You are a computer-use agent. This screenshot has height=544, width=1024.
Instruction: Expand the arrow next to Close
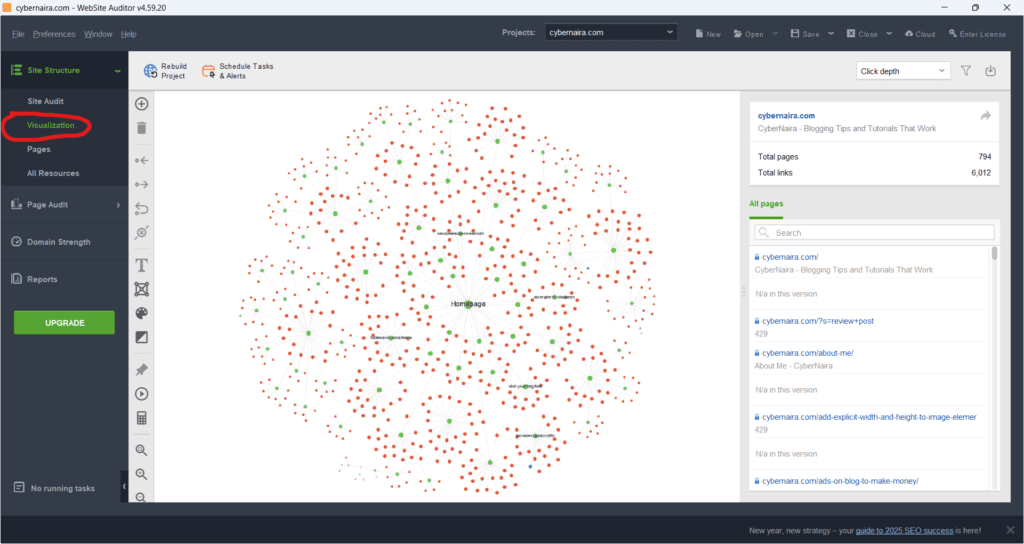pos(889,33)
